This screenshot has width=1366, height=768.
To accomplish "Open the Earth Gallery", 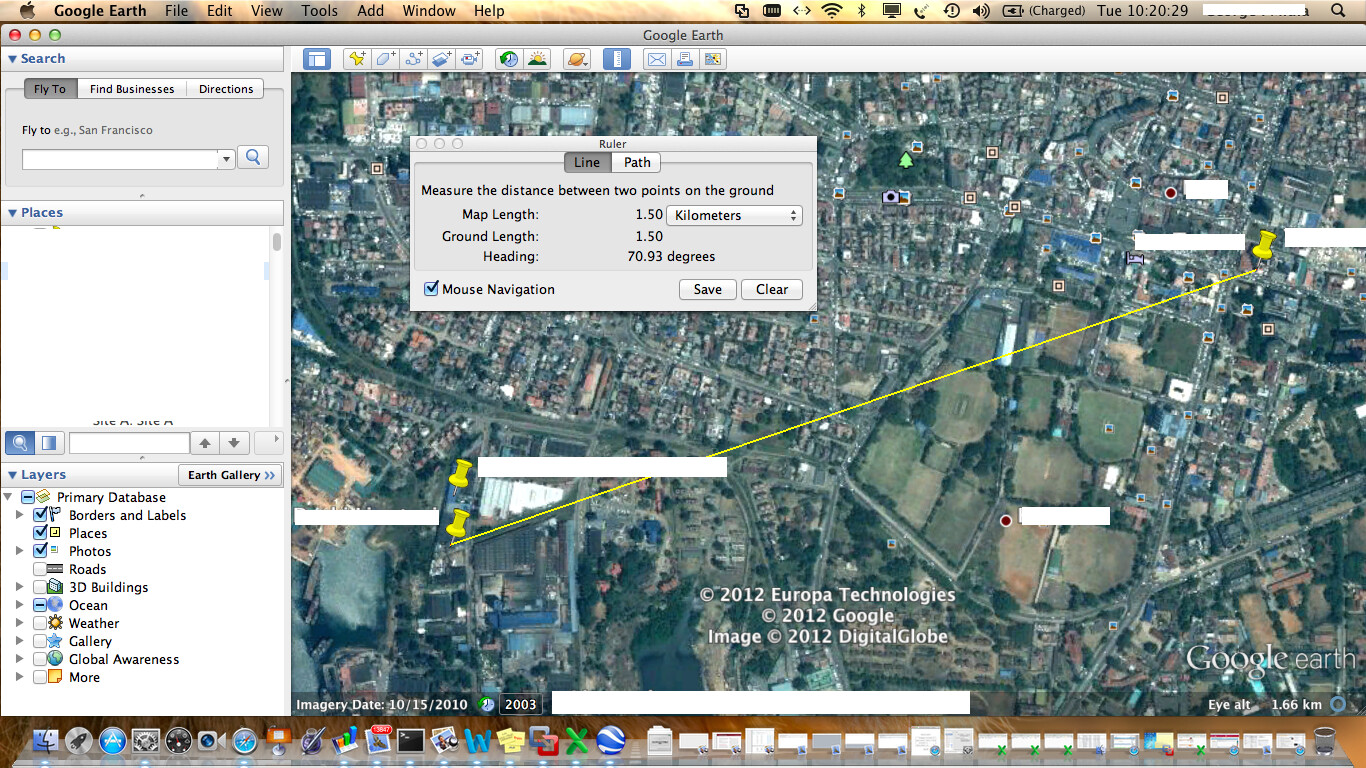I will tap(230, 474).
